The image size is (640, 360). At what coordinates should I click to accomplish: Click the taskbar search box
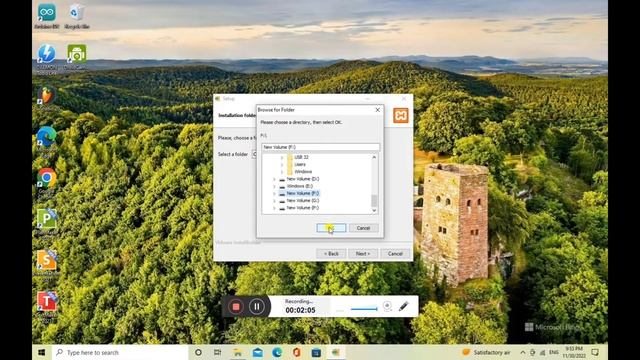[120, 352]
